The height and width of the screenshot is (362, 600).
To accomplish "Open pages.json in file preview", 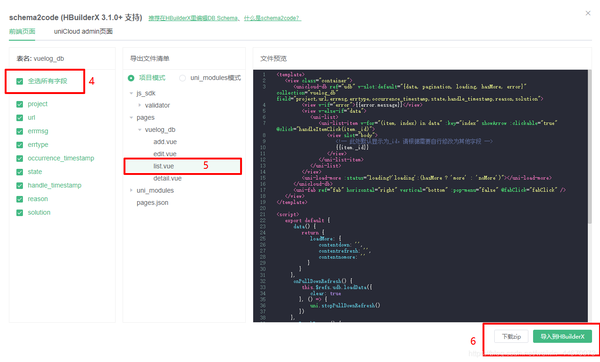I will [x=152, y=202].
